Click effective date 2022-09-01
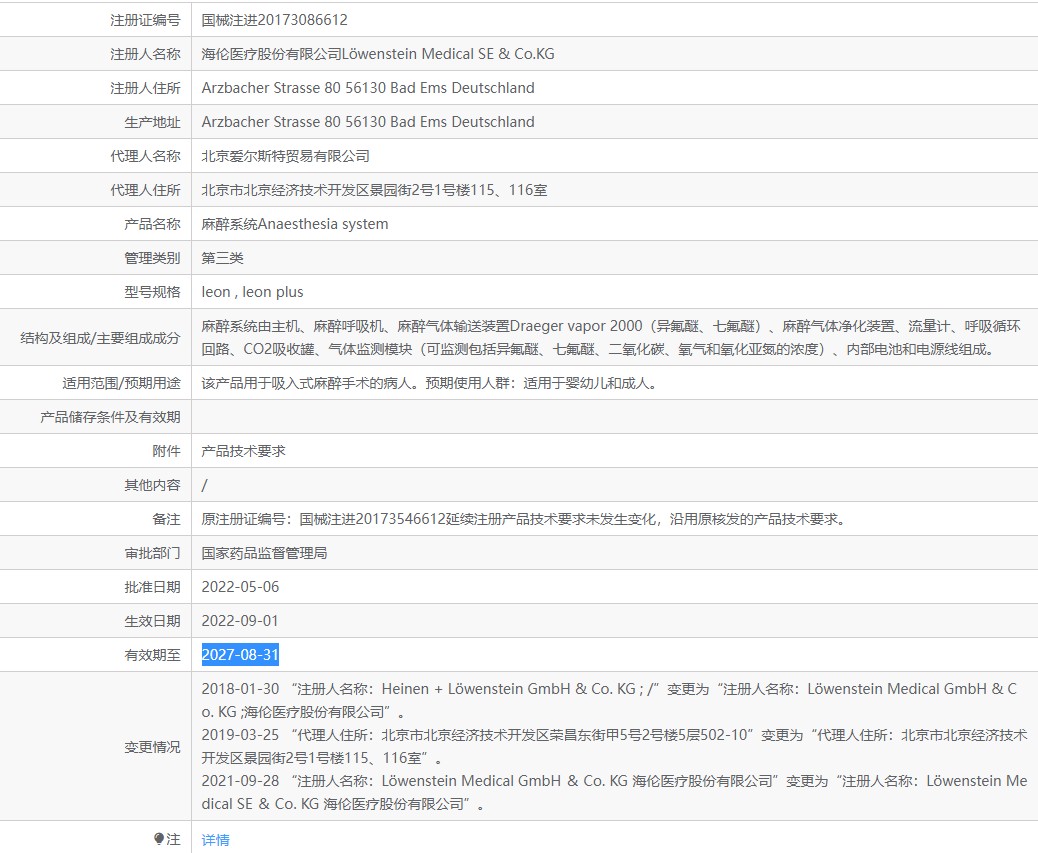This screenshot has width=1038, height=853. [x=240, y=621]
